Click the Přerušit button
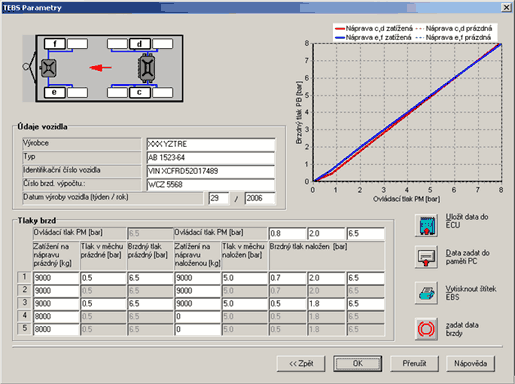Image resolution: width=515 pixels, height=384 pixels. [414, 363]
